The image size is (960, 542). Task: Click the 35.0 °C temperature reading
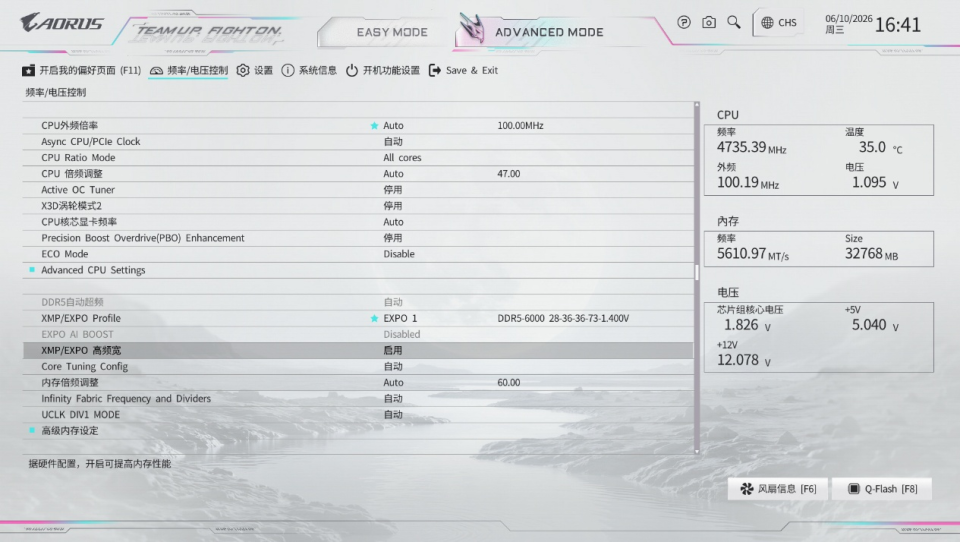[880, 148]
